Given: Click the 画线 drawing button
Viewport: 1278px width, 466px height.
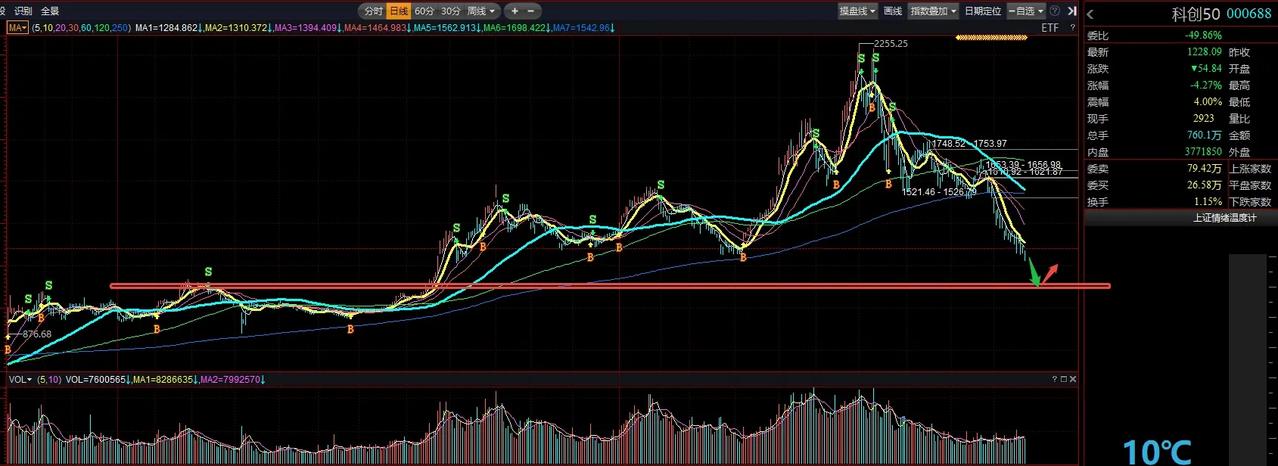Looking at the screenshot, I should (x=893, y=11).
